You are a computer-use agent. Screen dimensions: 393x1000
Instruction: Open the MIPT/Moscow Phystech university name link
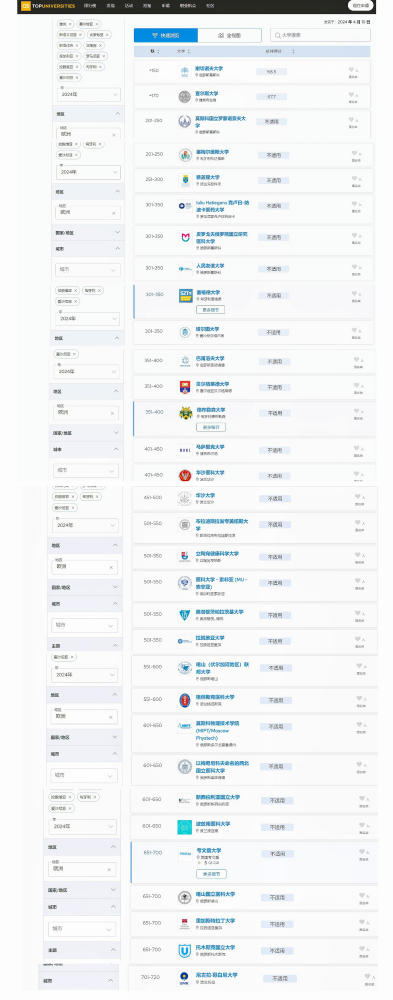pyautogui.click(x=218, y=729)
